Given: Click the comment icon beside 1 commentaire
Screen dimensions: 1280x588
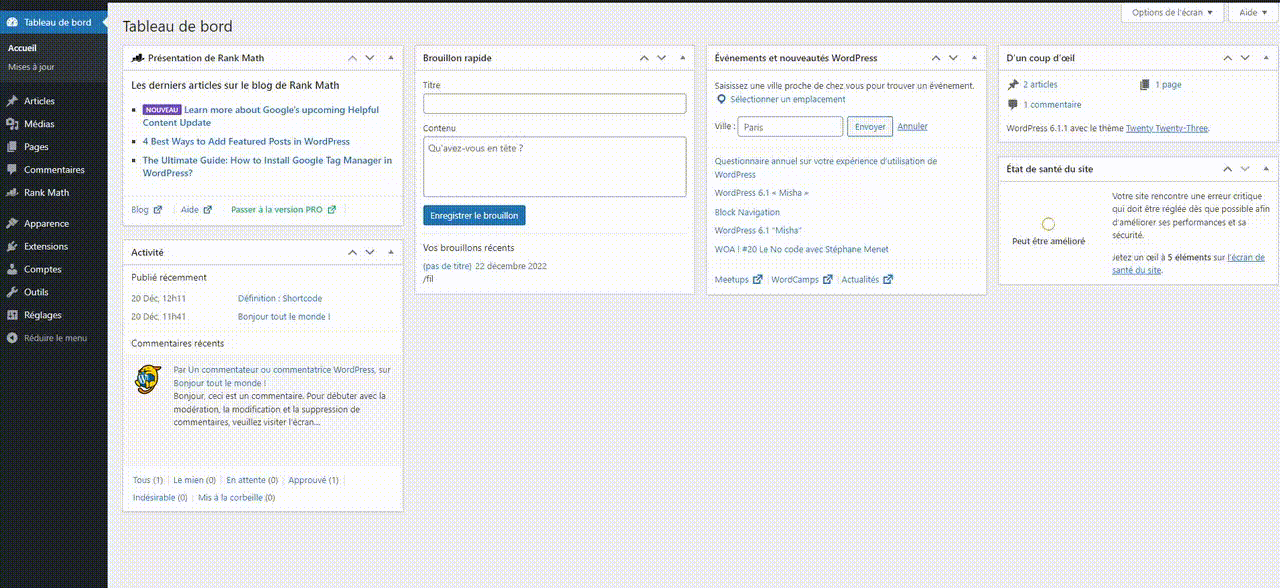Looking at the screenshot, I should click(x=1013, y=105).
